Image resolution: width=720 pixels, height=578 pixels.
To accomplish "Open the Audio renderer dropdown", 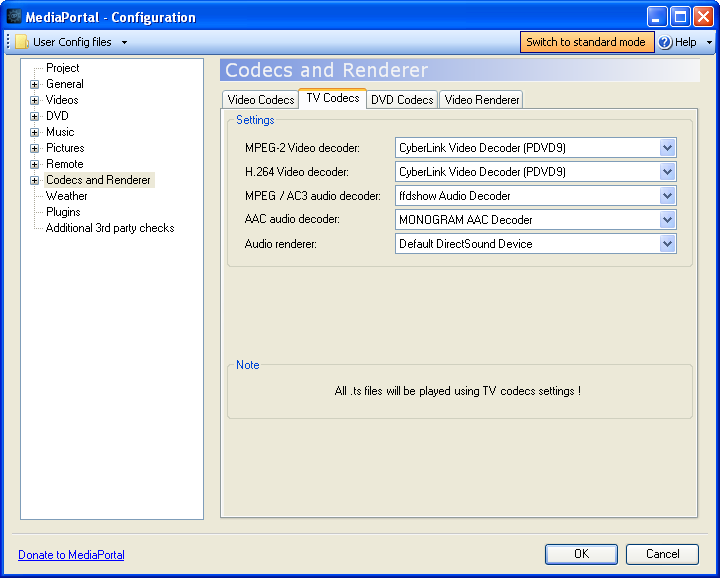I will pyautogui.click(x=667, y=244).
